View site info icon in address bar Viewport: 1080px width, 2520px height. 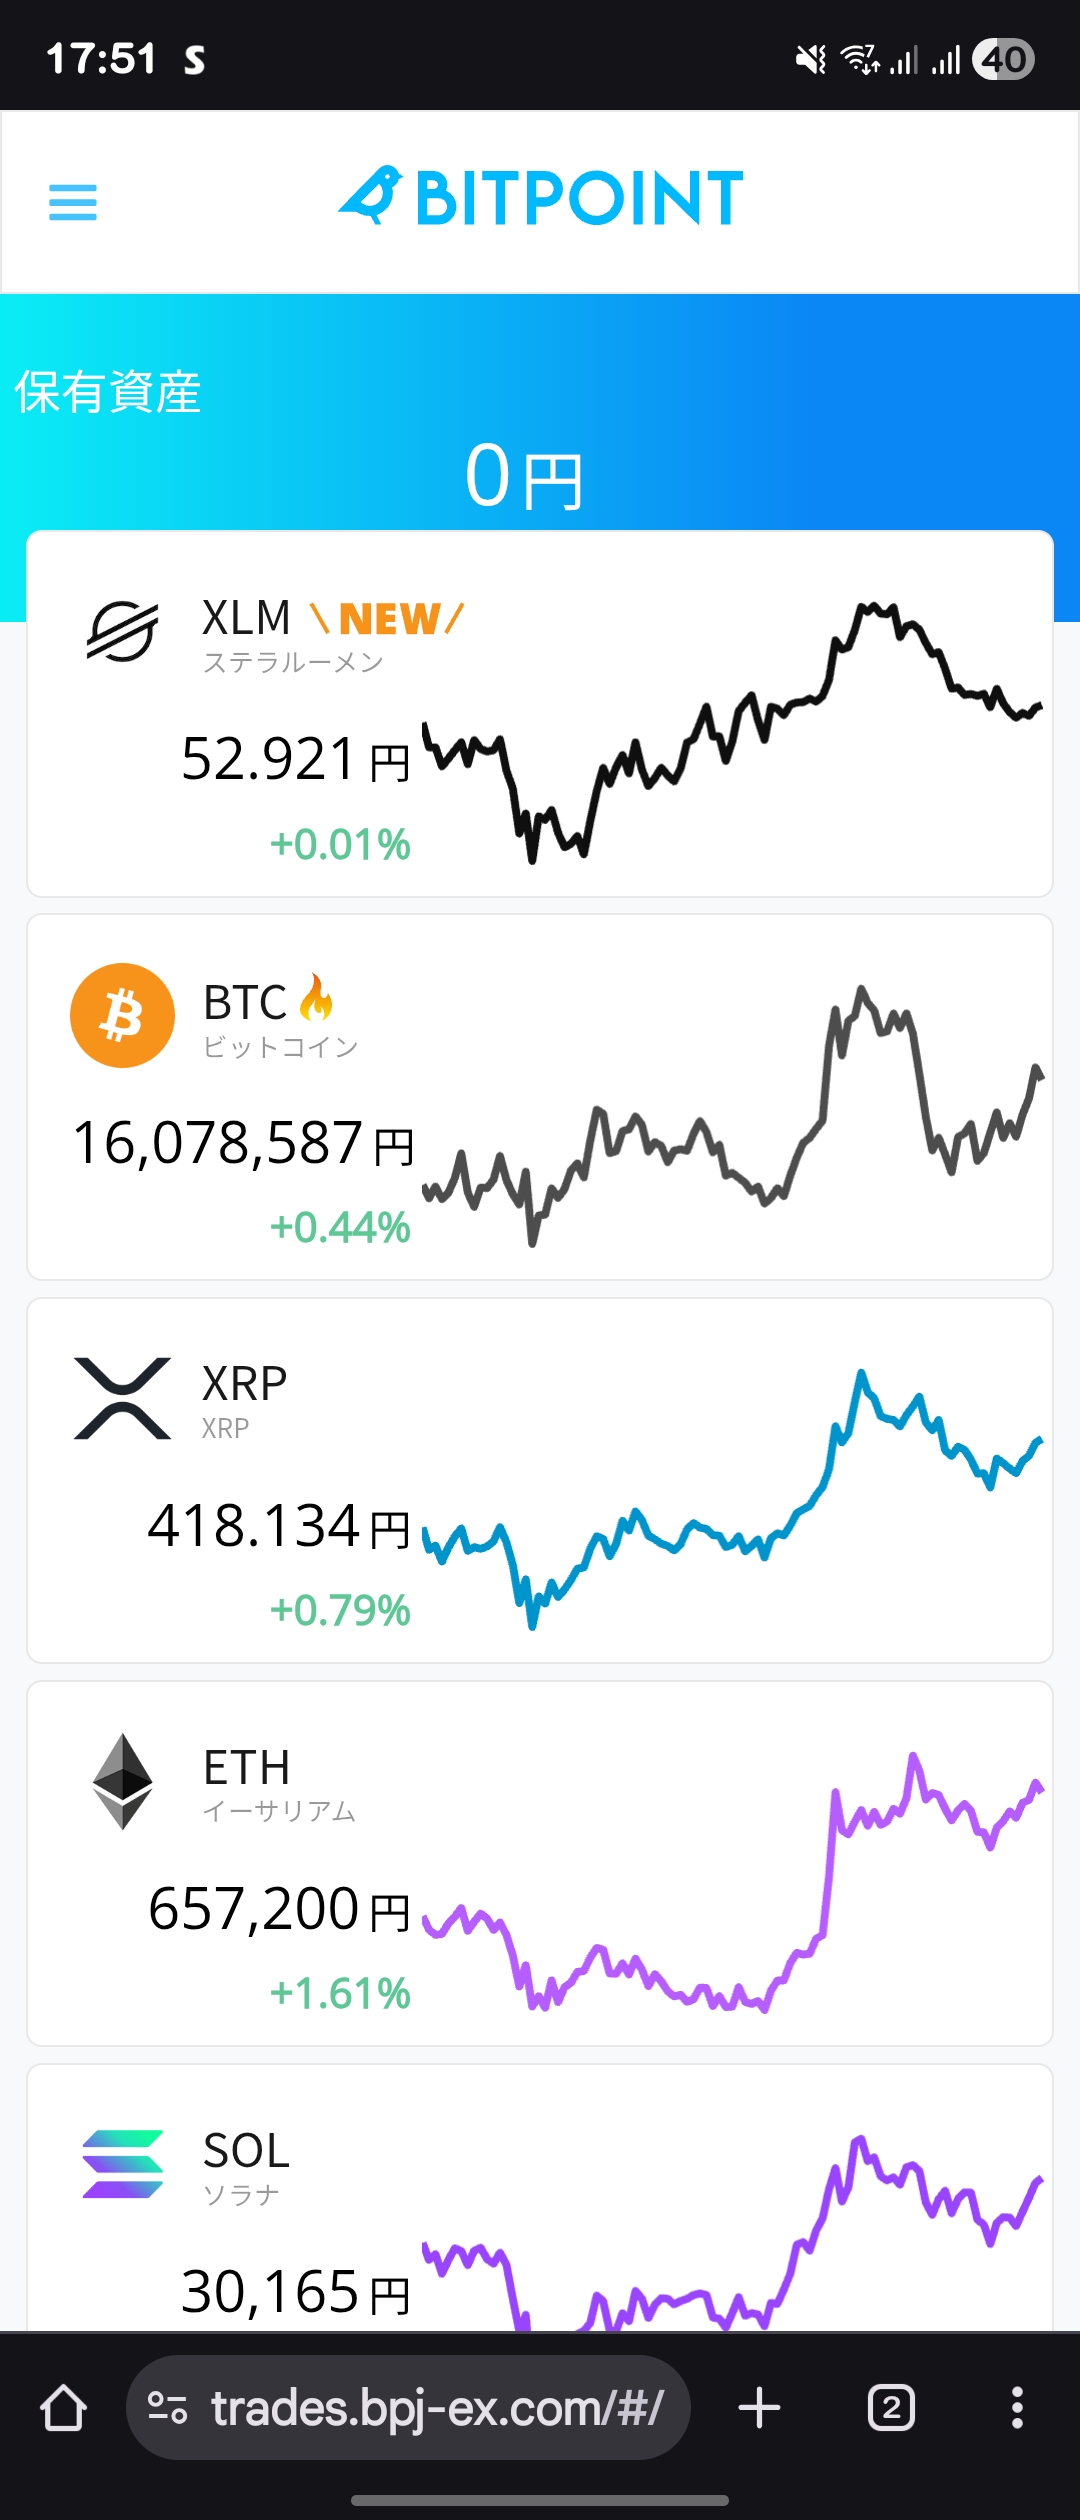coord(167,2407)
